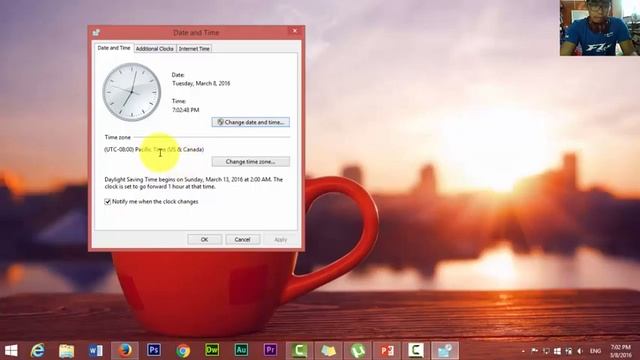Open Adobe Audition from the taskbar

pyautogui.click(x=241, y=350)
